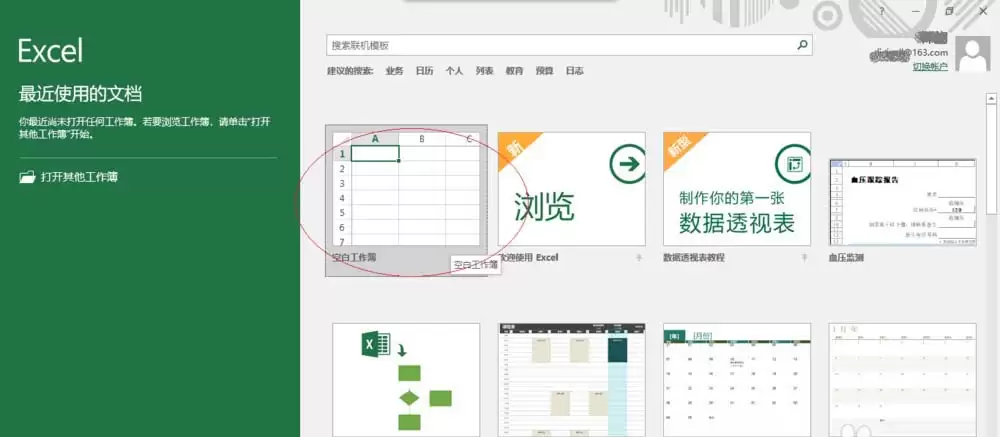Pin the 欢迎使用 Excel template
This screenshot has width=1000, height=437.
tap(638, 258)
